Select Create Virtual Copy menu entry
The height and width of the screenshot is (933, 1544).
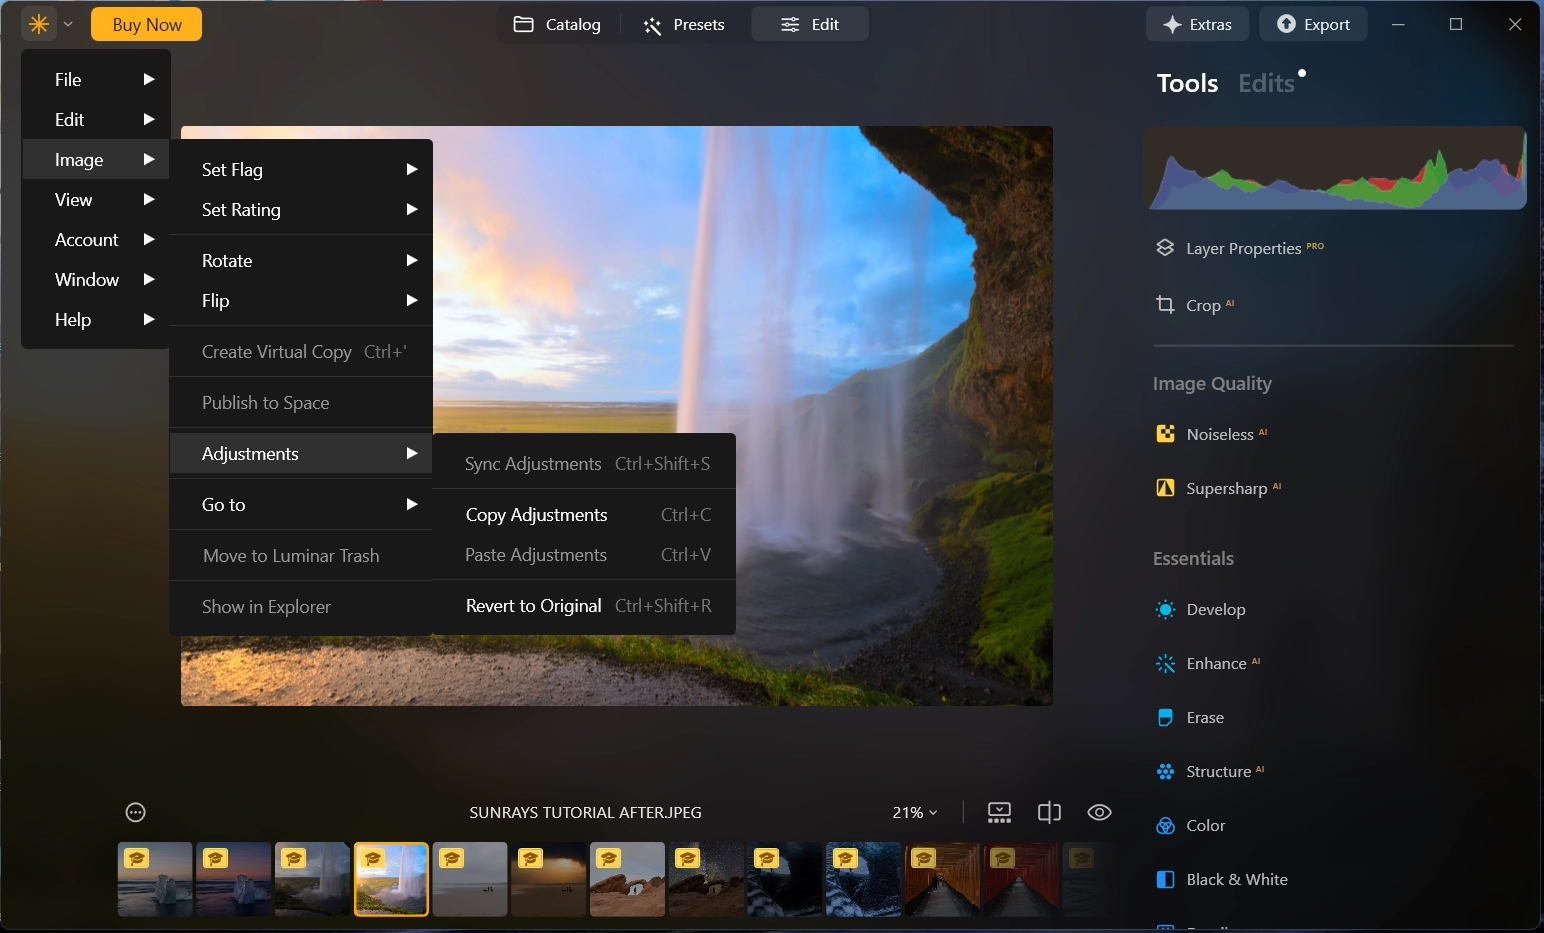301,352
